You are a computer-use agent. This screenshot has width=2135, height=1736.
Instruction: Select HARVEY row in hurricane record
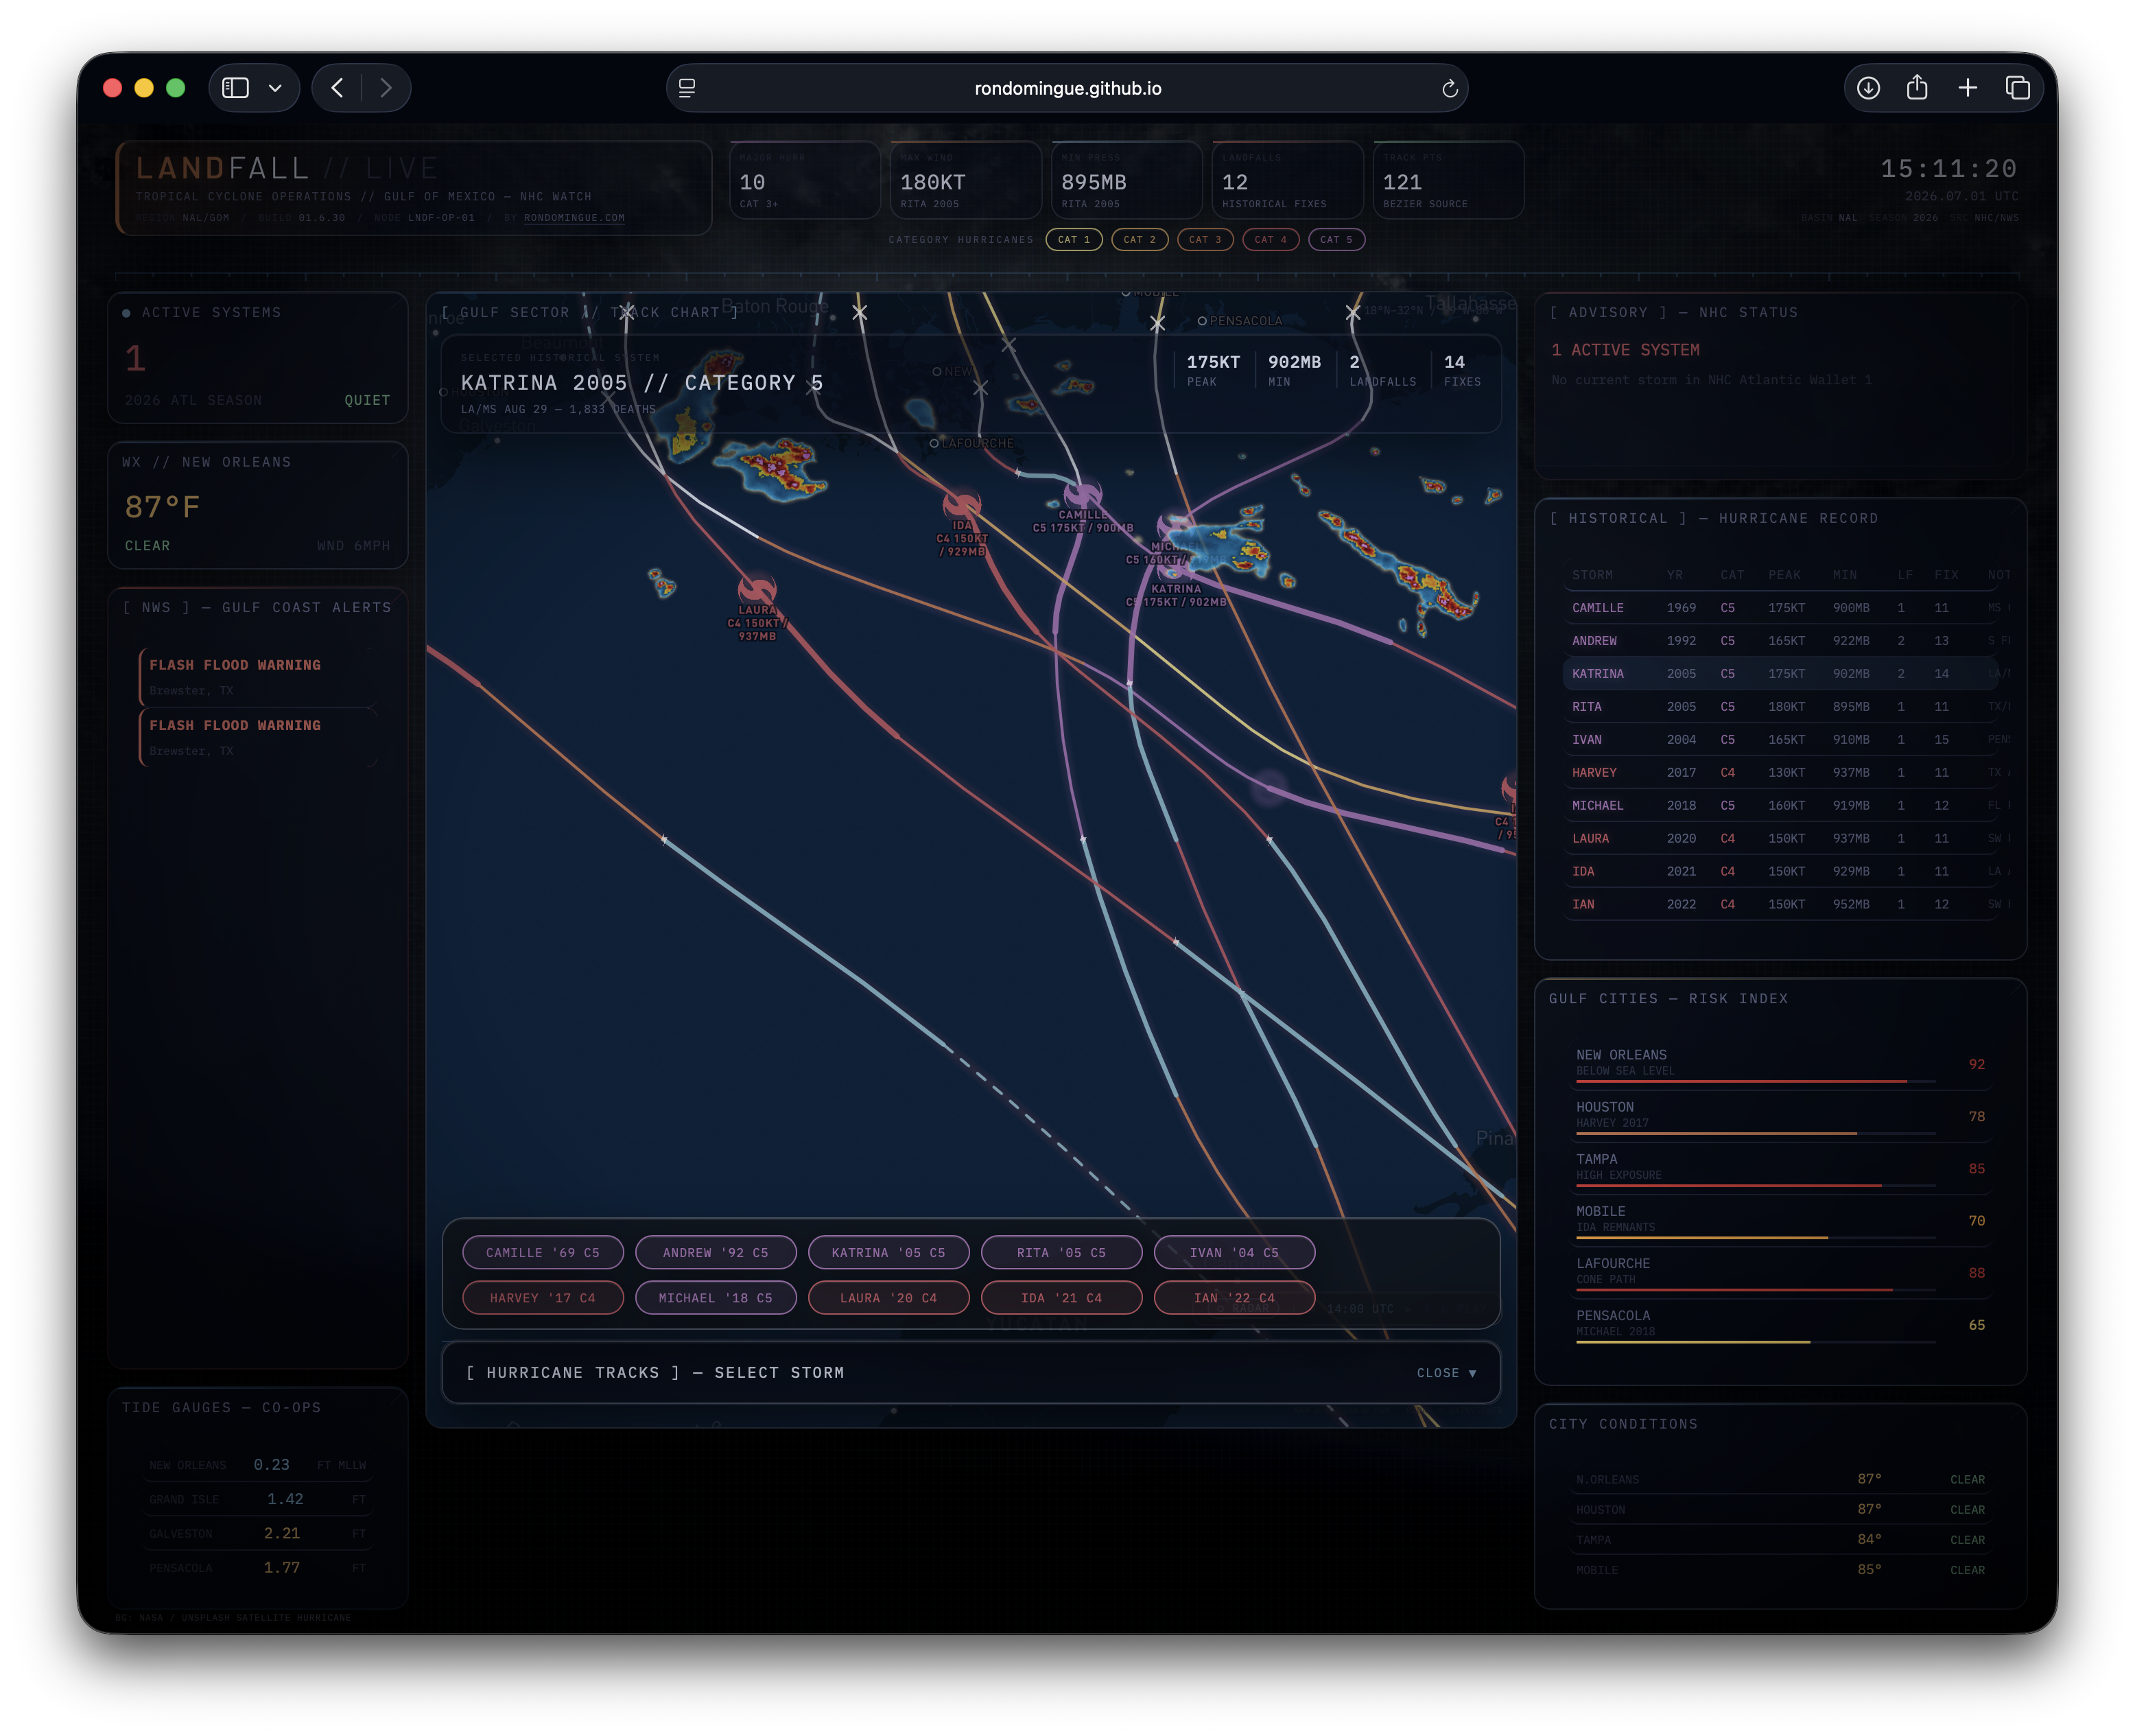(x=1780, y=773)
